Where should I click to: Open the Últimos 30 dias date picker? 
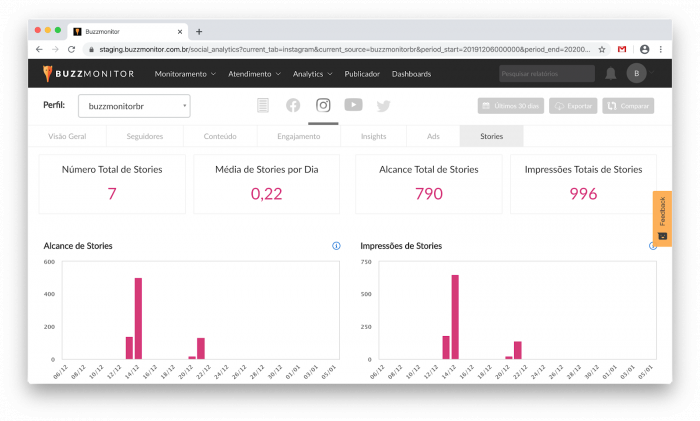pyautogui.click(x=511, y=106)
